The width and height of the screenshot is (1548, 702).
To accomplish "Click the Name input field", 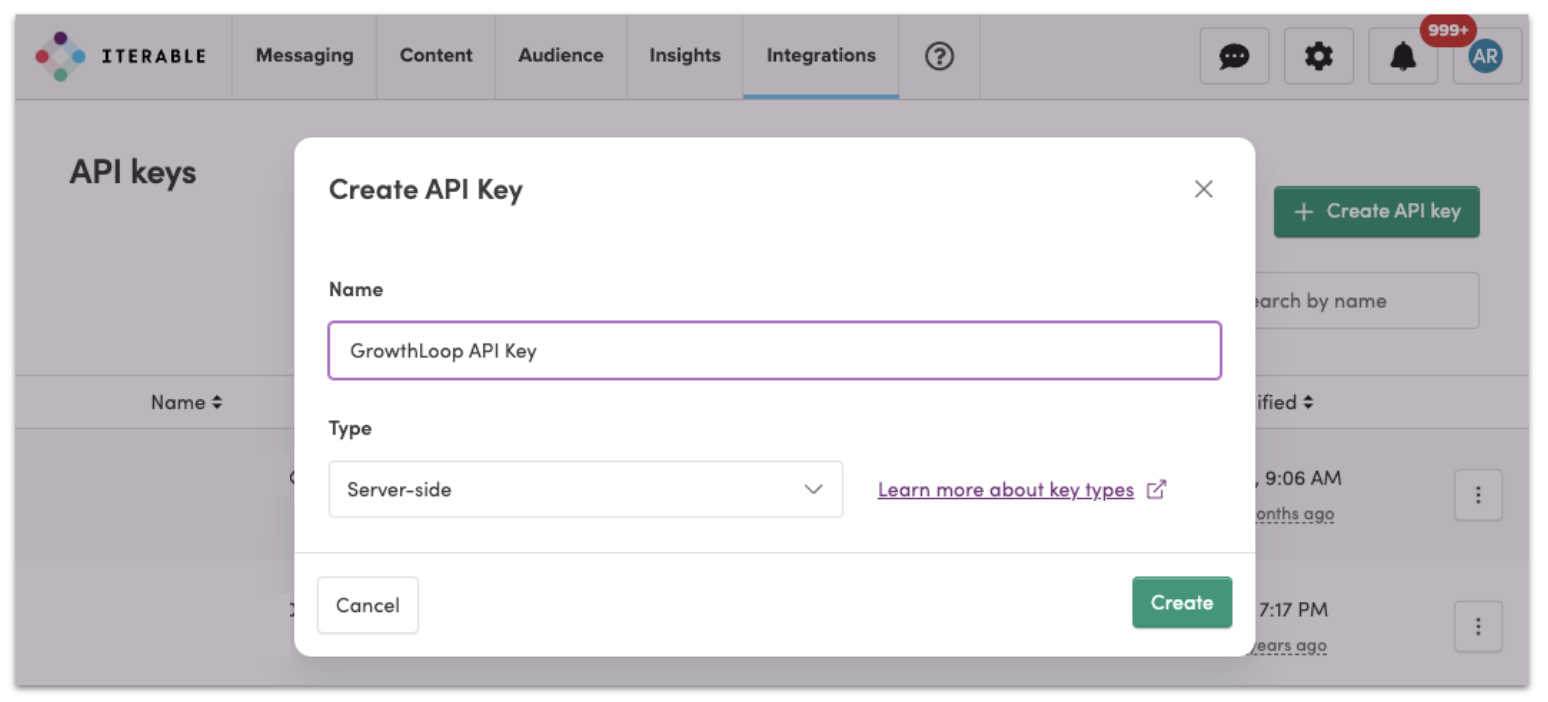I will (774, 351).
